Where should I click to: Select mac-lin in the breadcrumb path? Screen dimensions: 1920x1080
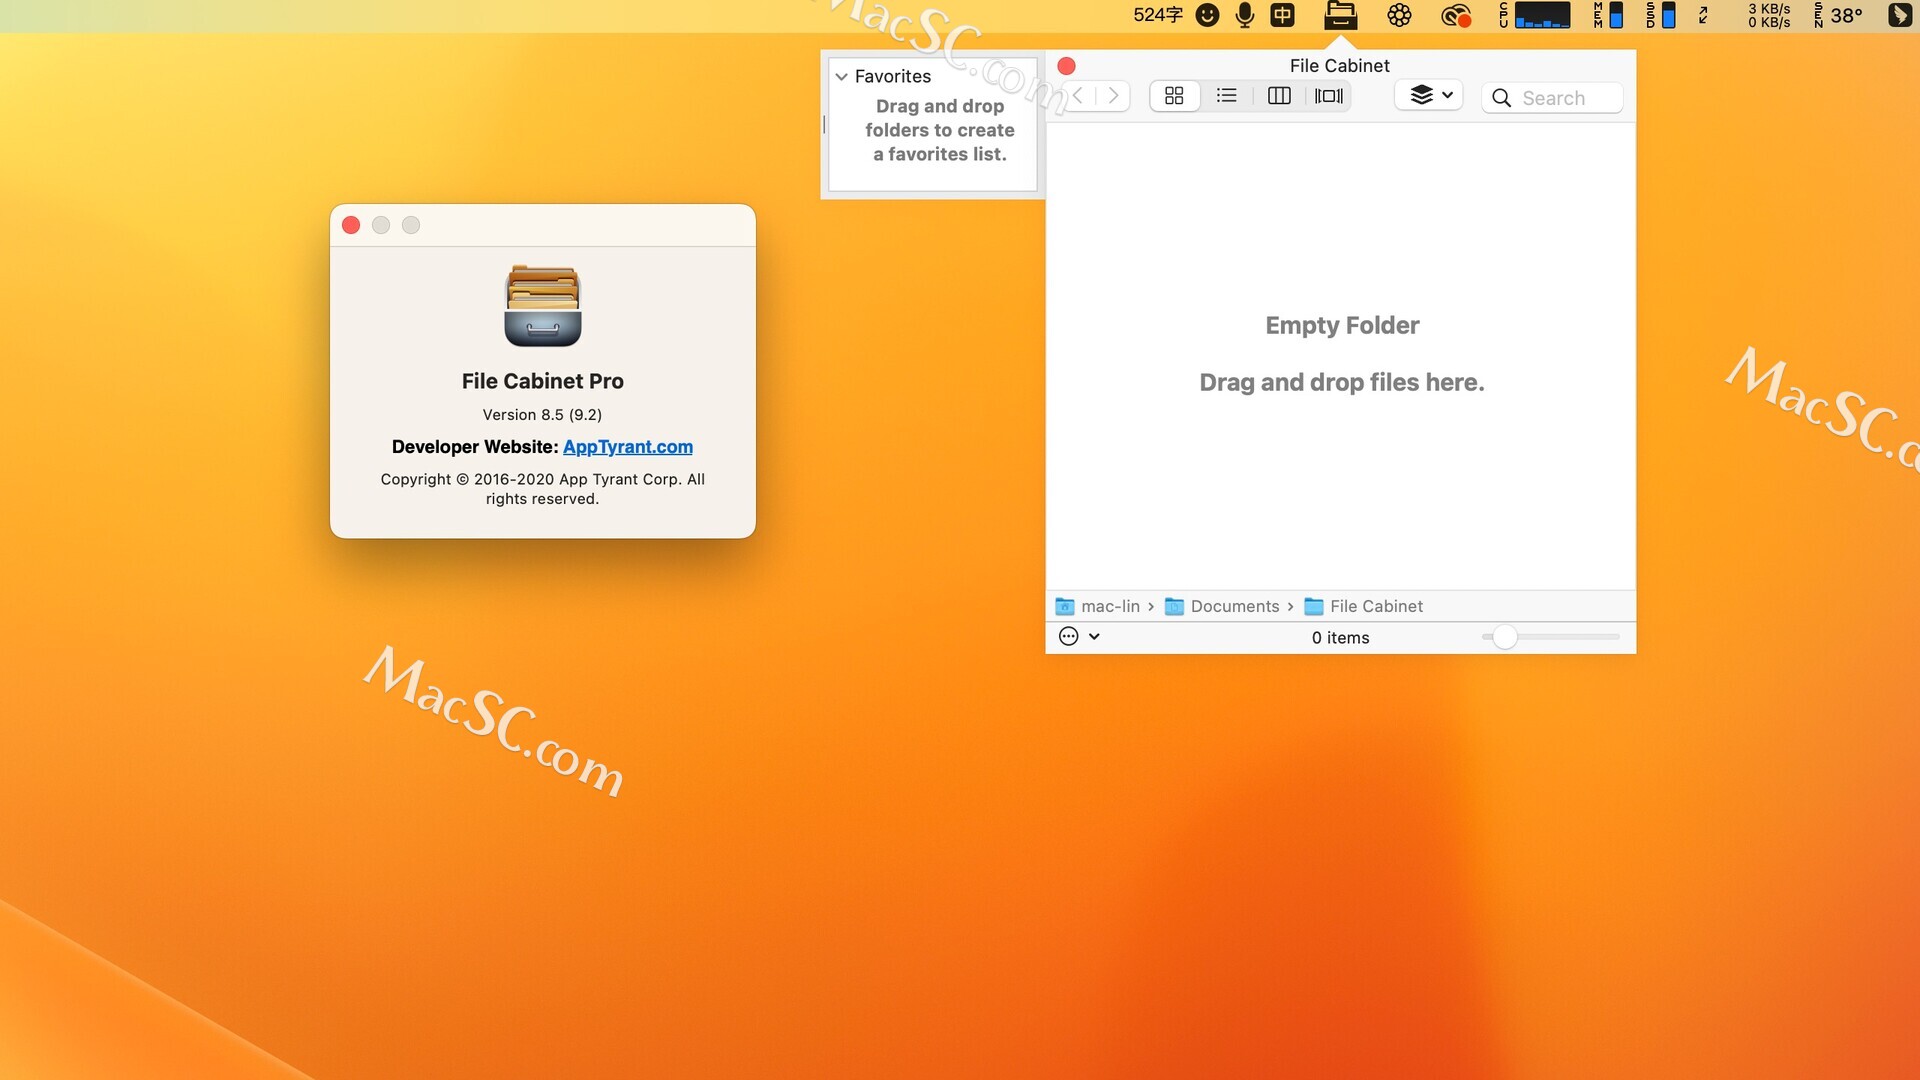(x=1110, y=606)
